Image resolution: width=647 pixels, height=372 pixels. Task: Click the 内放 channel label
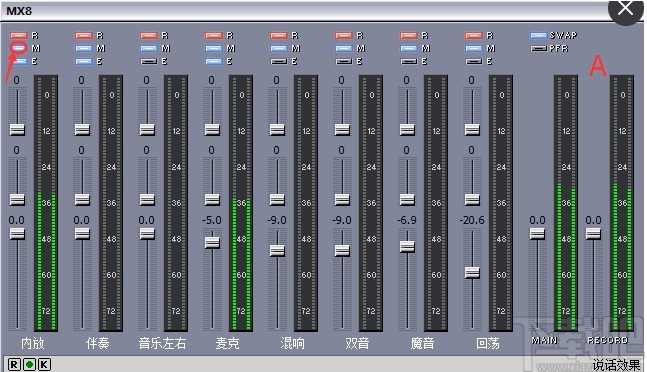(x=33, y=343)
